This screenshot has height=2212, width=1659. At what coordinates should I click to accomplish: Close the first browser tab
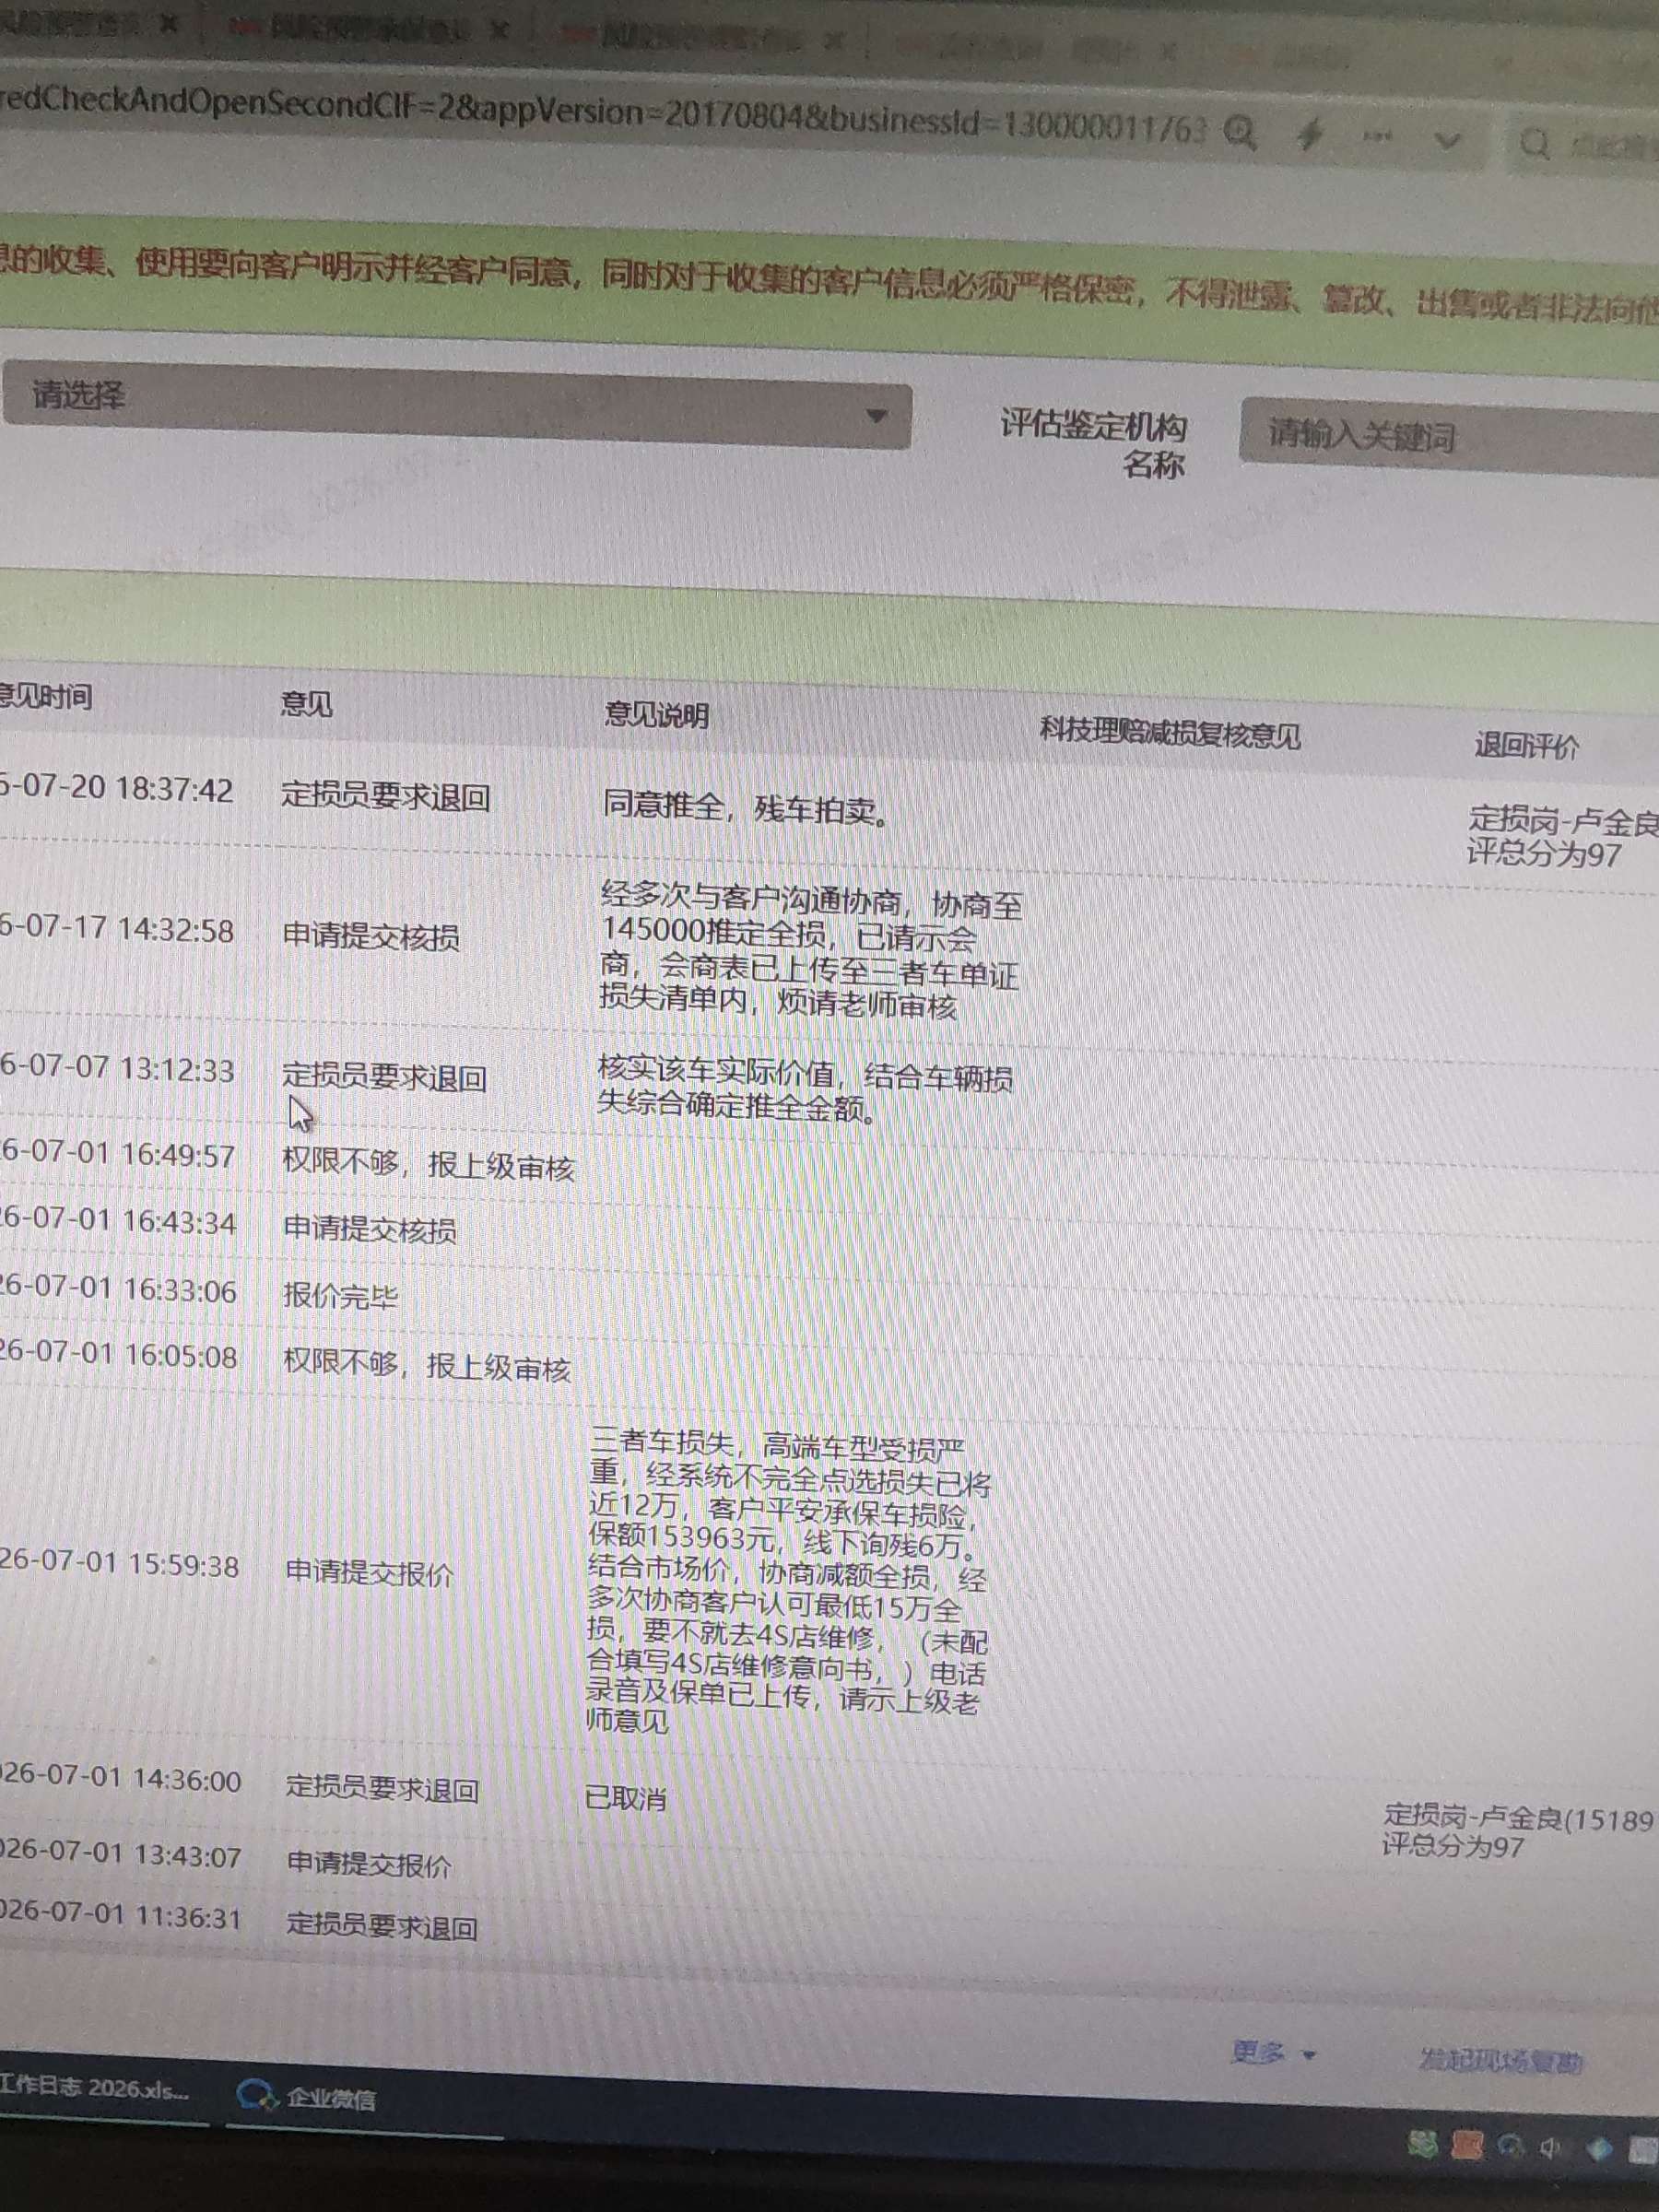pos(169,24)
